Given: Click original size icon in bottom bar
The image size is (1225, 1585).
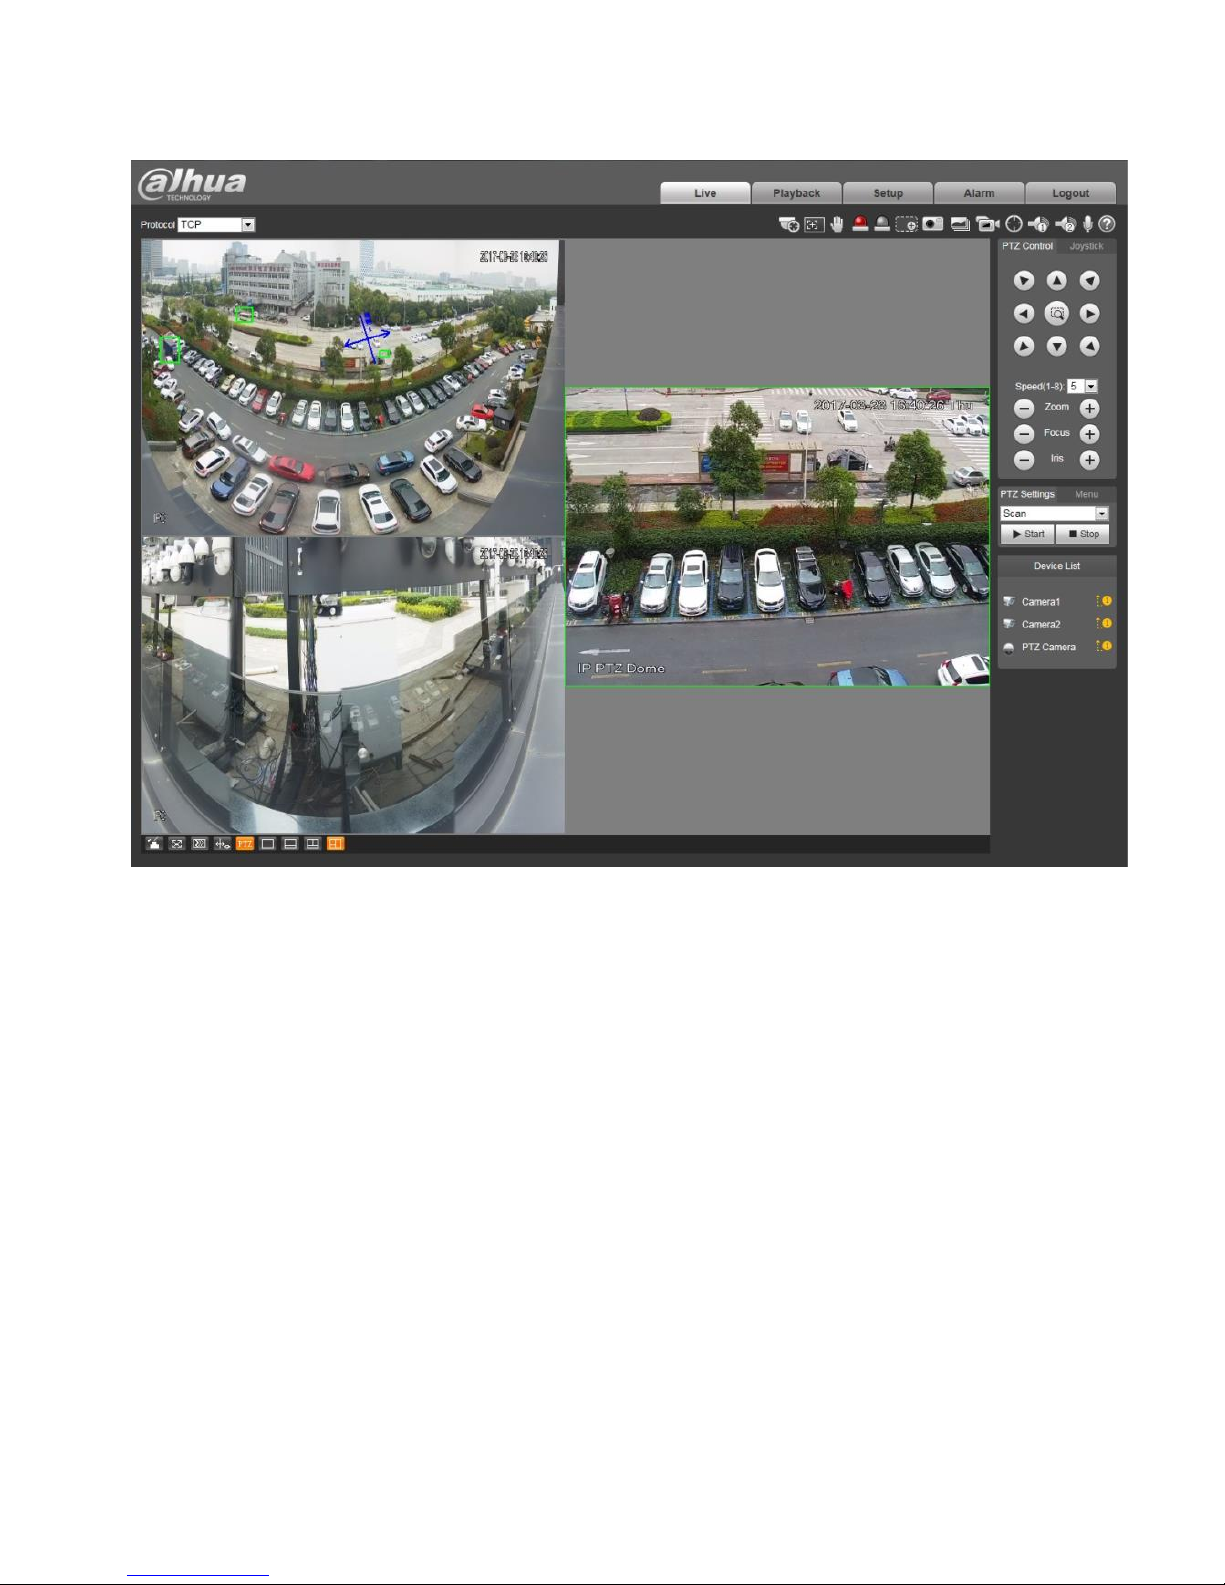Looking at the screenshot, I should click(x=177, y=844).
